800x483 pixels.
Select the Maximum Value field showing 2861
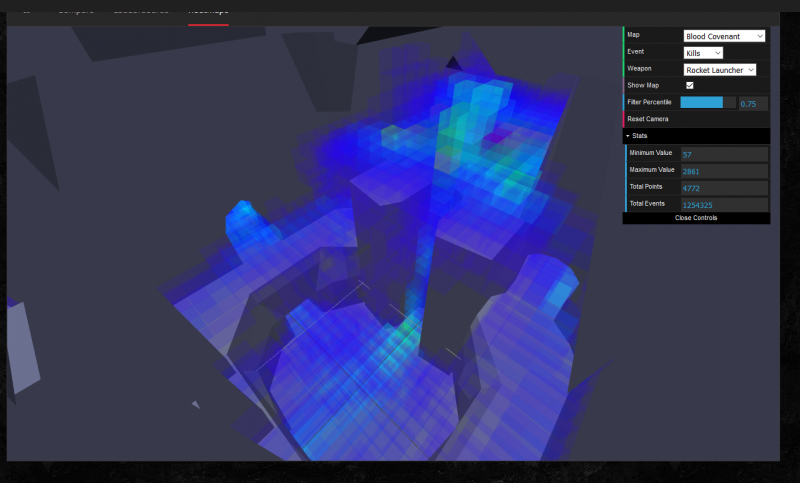(x=723, y=171)
